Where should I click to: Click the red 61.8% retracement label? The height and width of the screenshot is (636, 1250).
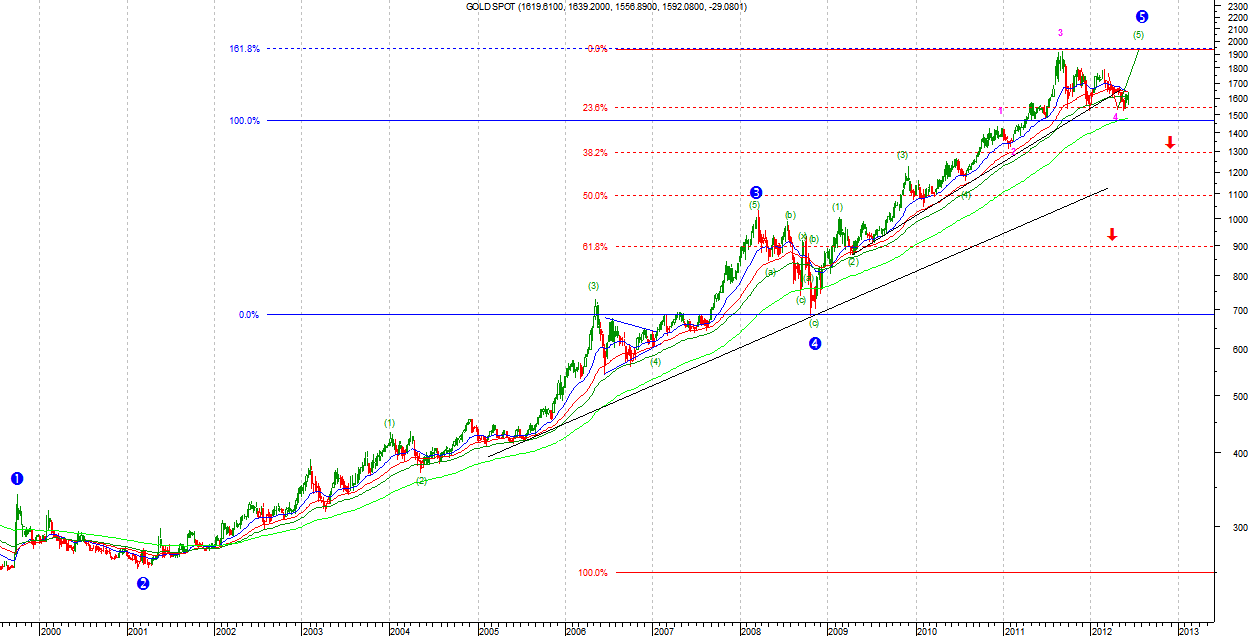pyautogui.click(x=595, y=246)
